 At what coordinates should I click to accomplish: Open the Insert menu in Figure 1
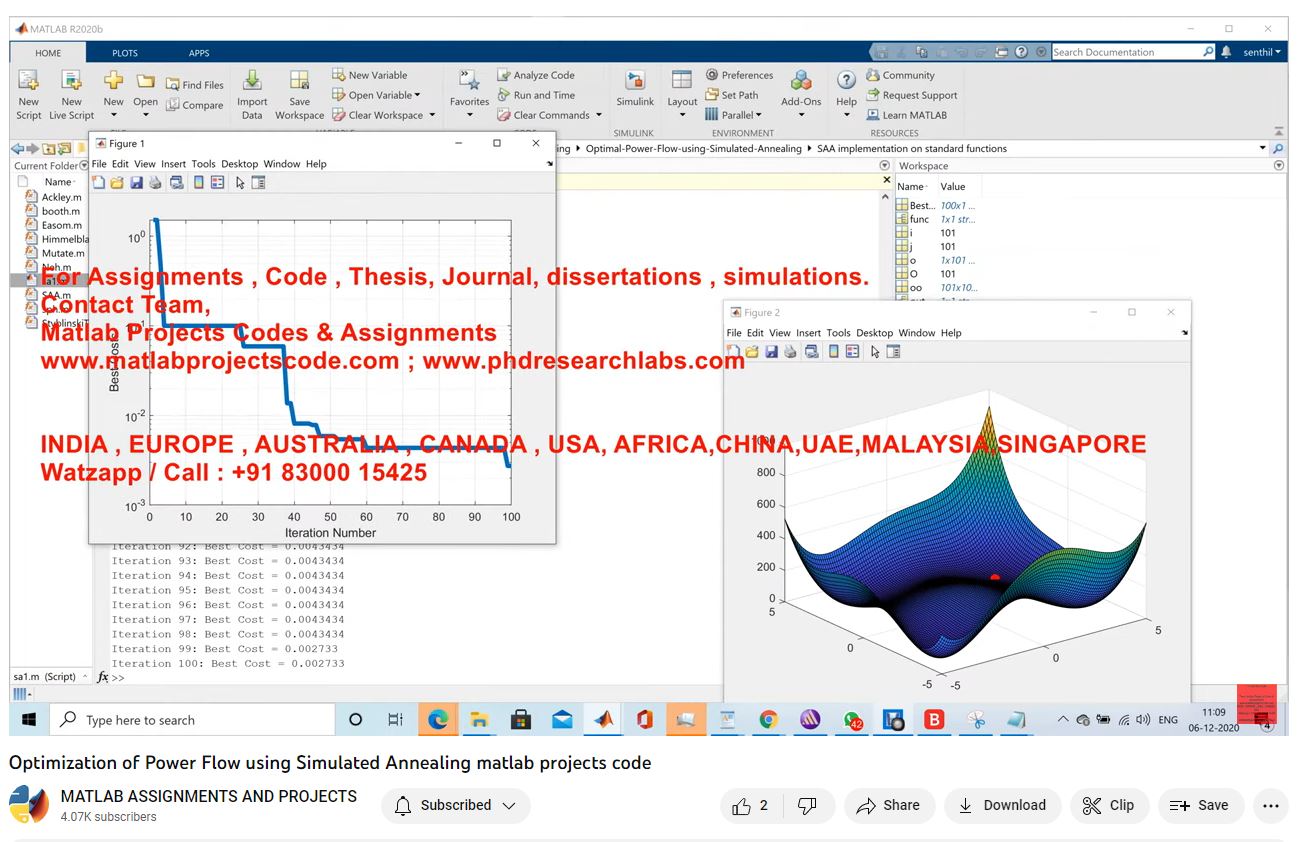tap(173, 164)
